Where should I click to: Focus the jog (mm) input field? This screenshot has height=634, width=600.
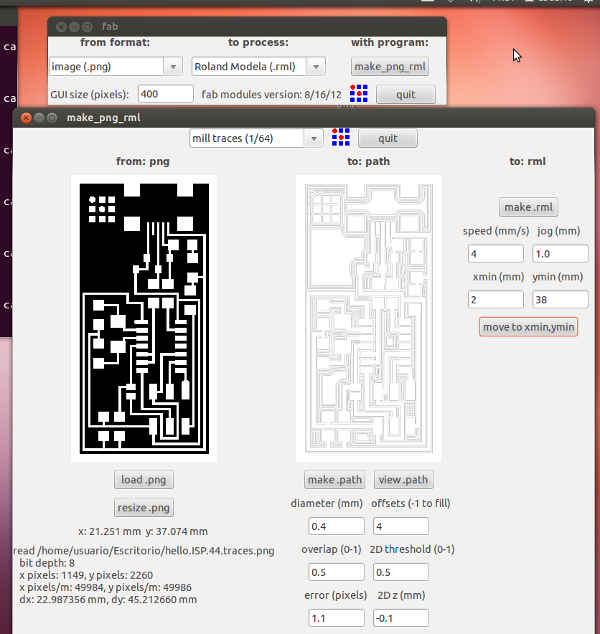click(560, 254)
